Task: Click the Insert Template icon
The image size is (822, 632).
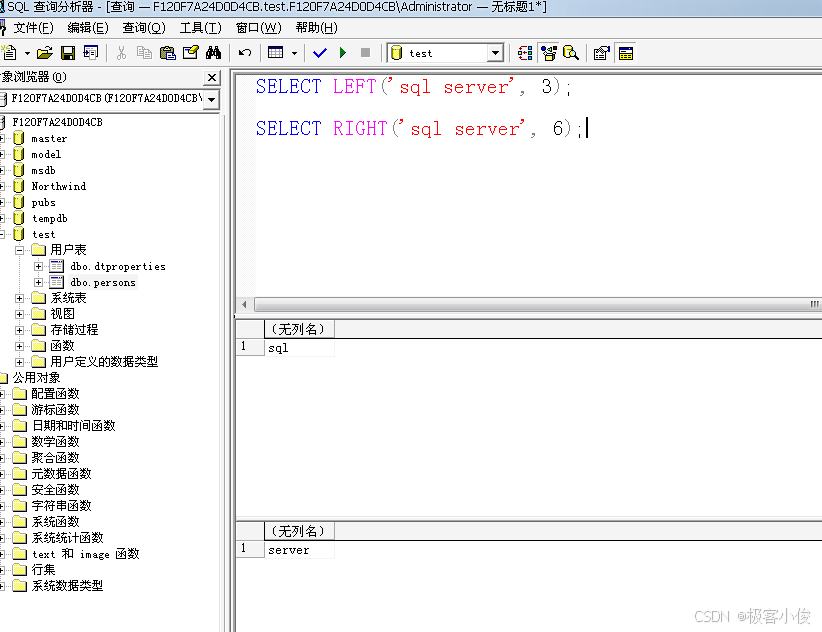Action: coord(91,53)
